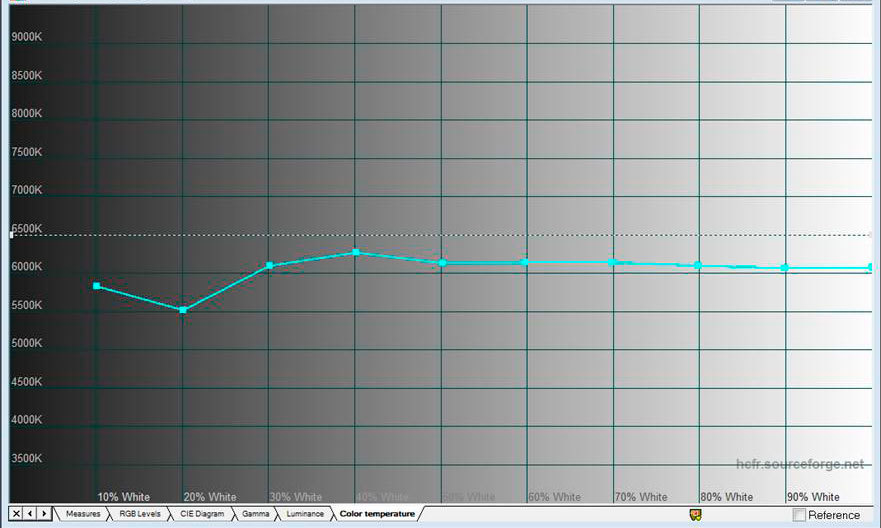
Task: View the Luminance tab
Action: tap(305, 513)
